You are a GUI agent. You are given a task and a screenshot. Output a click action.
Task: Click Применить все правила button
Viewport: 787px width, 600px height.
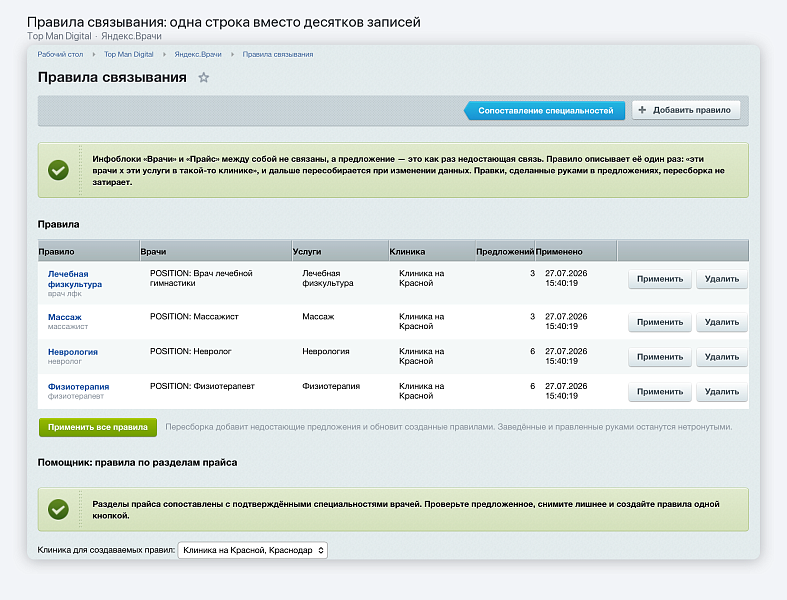pyautogui.click(x=98, y=427)
